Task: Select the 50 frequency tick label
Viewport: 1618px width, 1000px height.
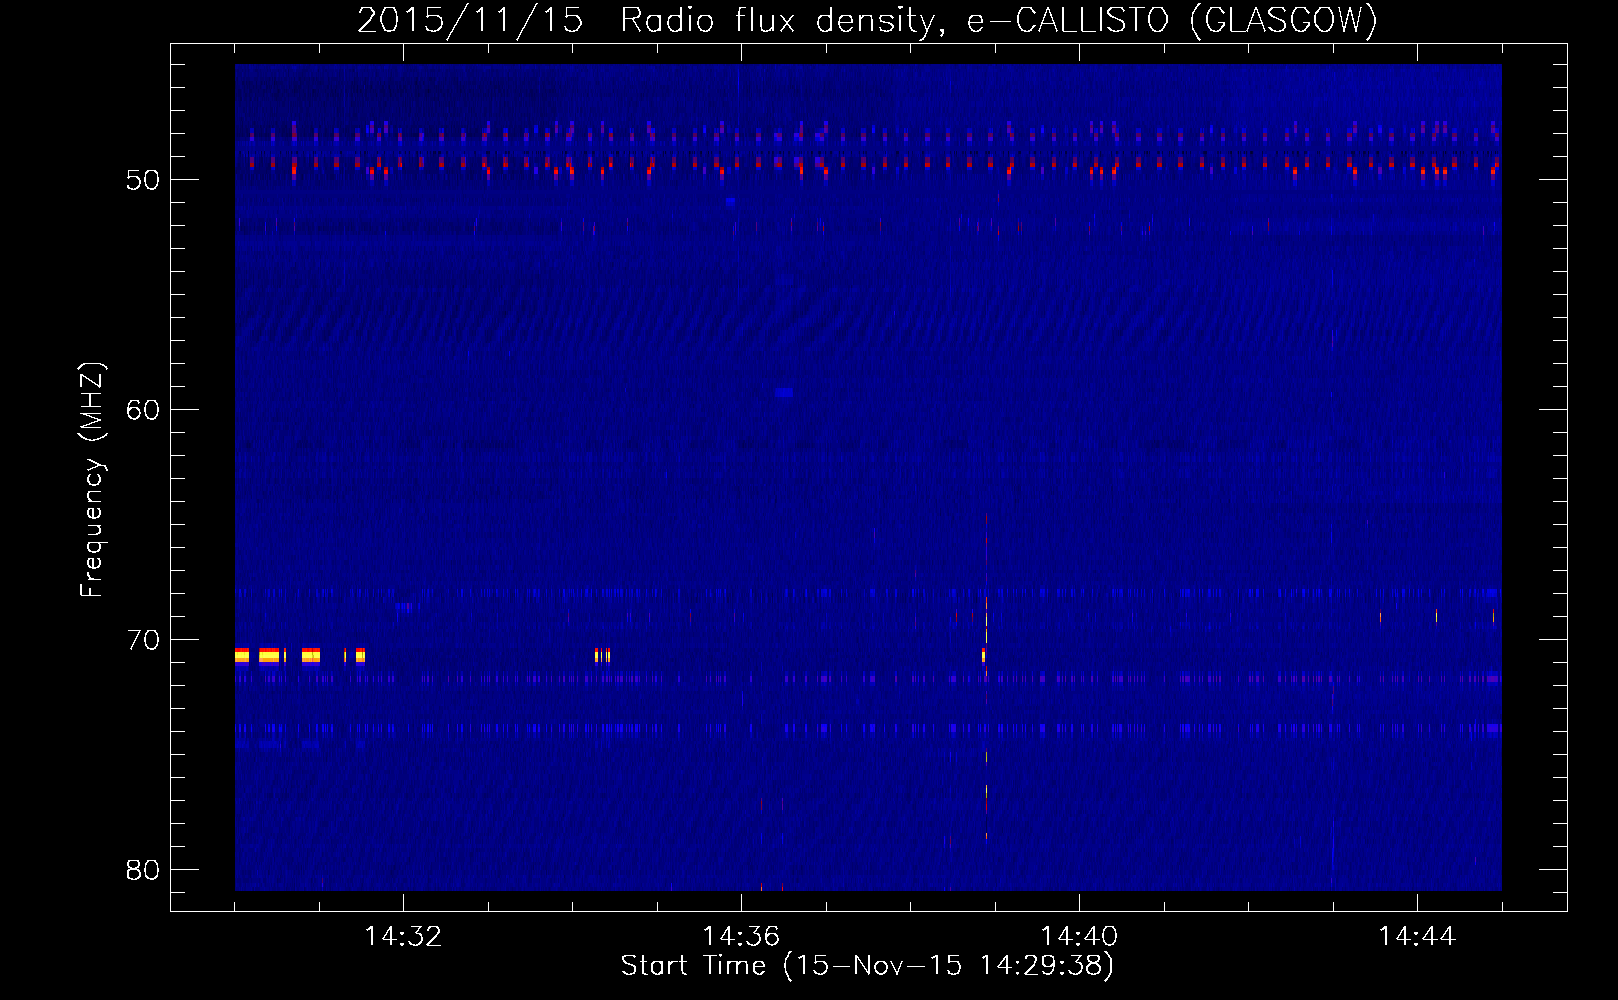Action: [x=143, y=180]
